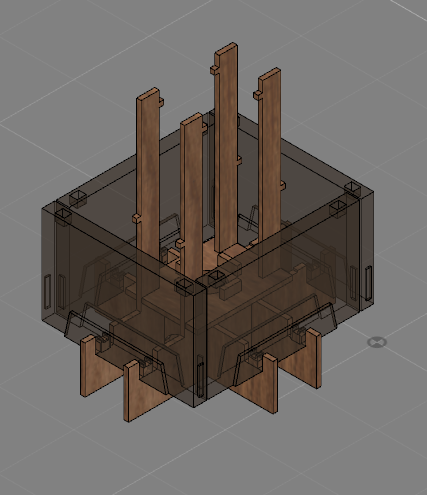Select the translucent dark box enclosure
The width and height of the screenshot is (427, 495).
[x=208, y=259]
